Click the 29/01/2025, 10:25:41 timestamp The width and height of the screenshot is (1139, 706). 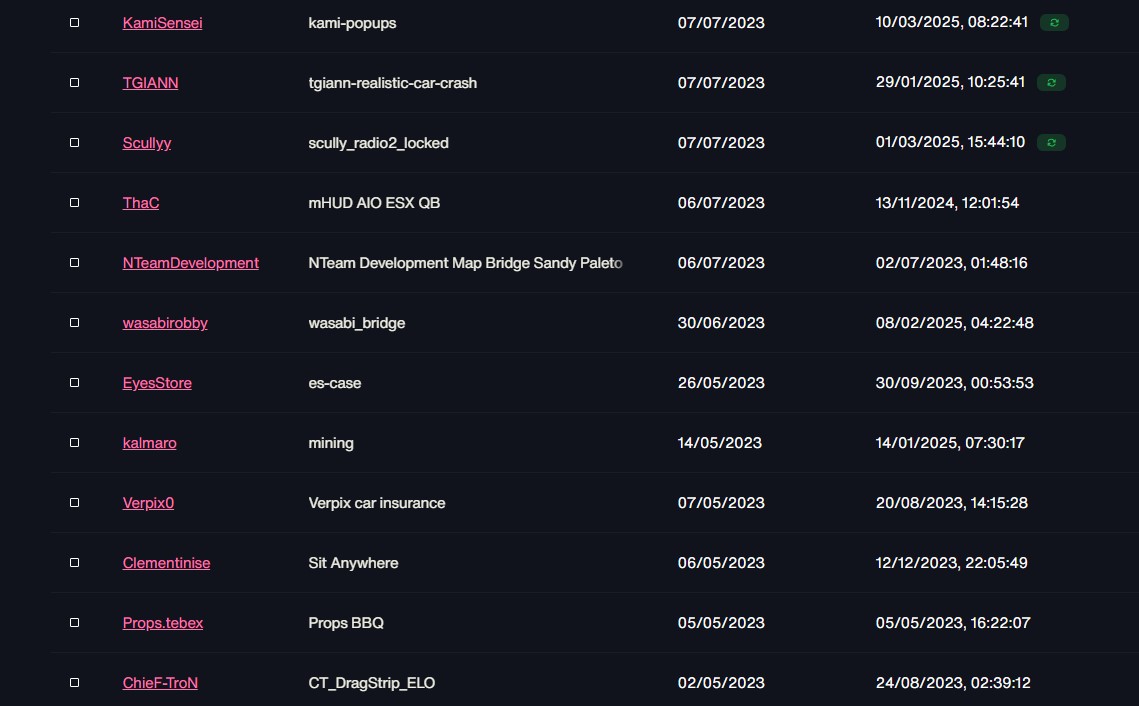pos(950,82)
